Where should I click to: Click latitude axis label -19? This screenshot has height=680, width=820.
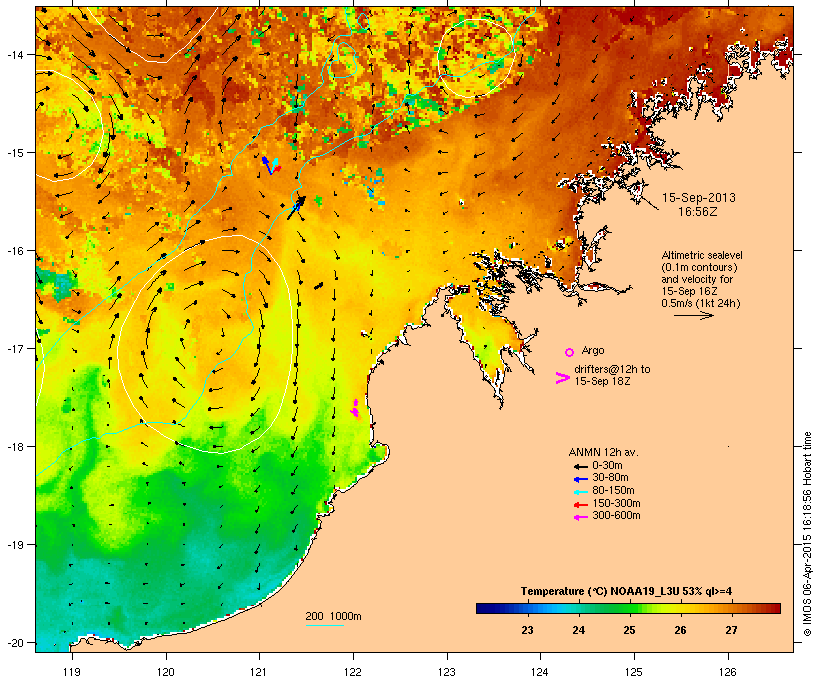click(15, 545)
